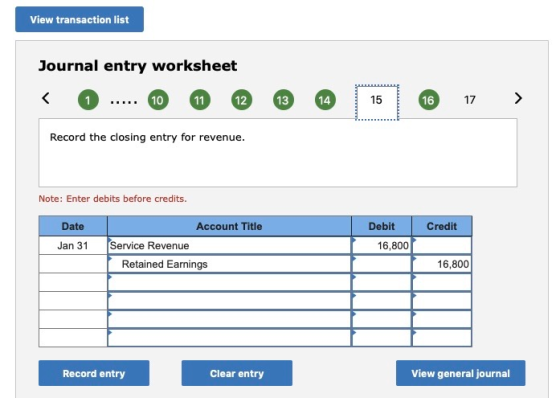This screenshot has width=560, height=398.
Task: Go to previous entry with left chevron
Action: coord(46,98)
